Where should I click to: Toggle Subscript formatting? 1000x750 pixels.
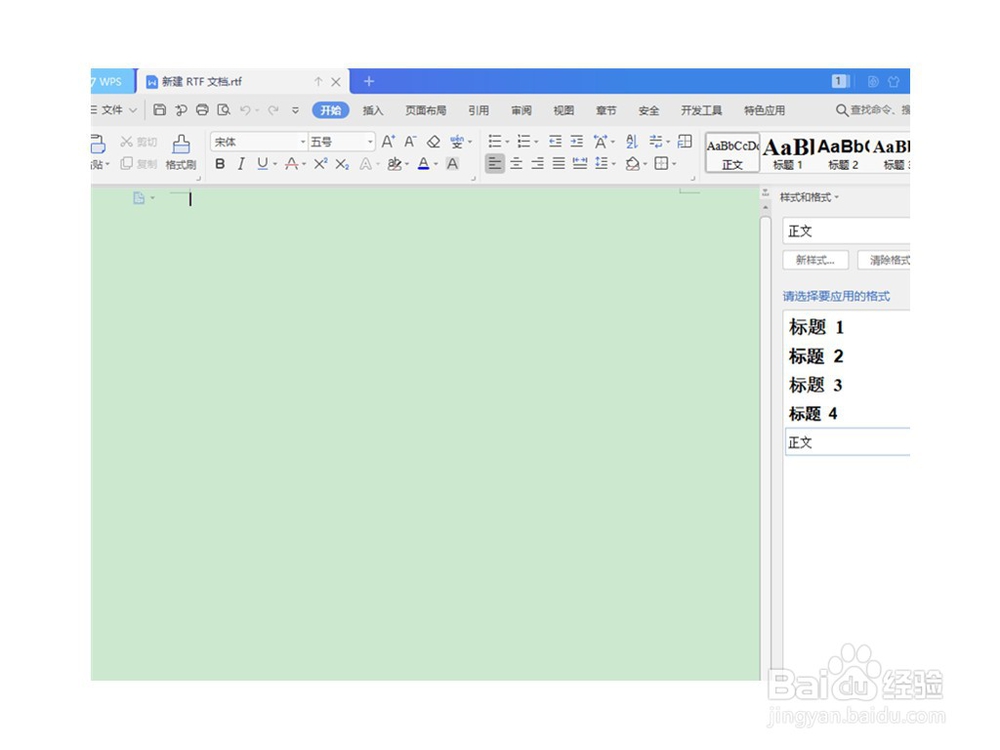342,164
